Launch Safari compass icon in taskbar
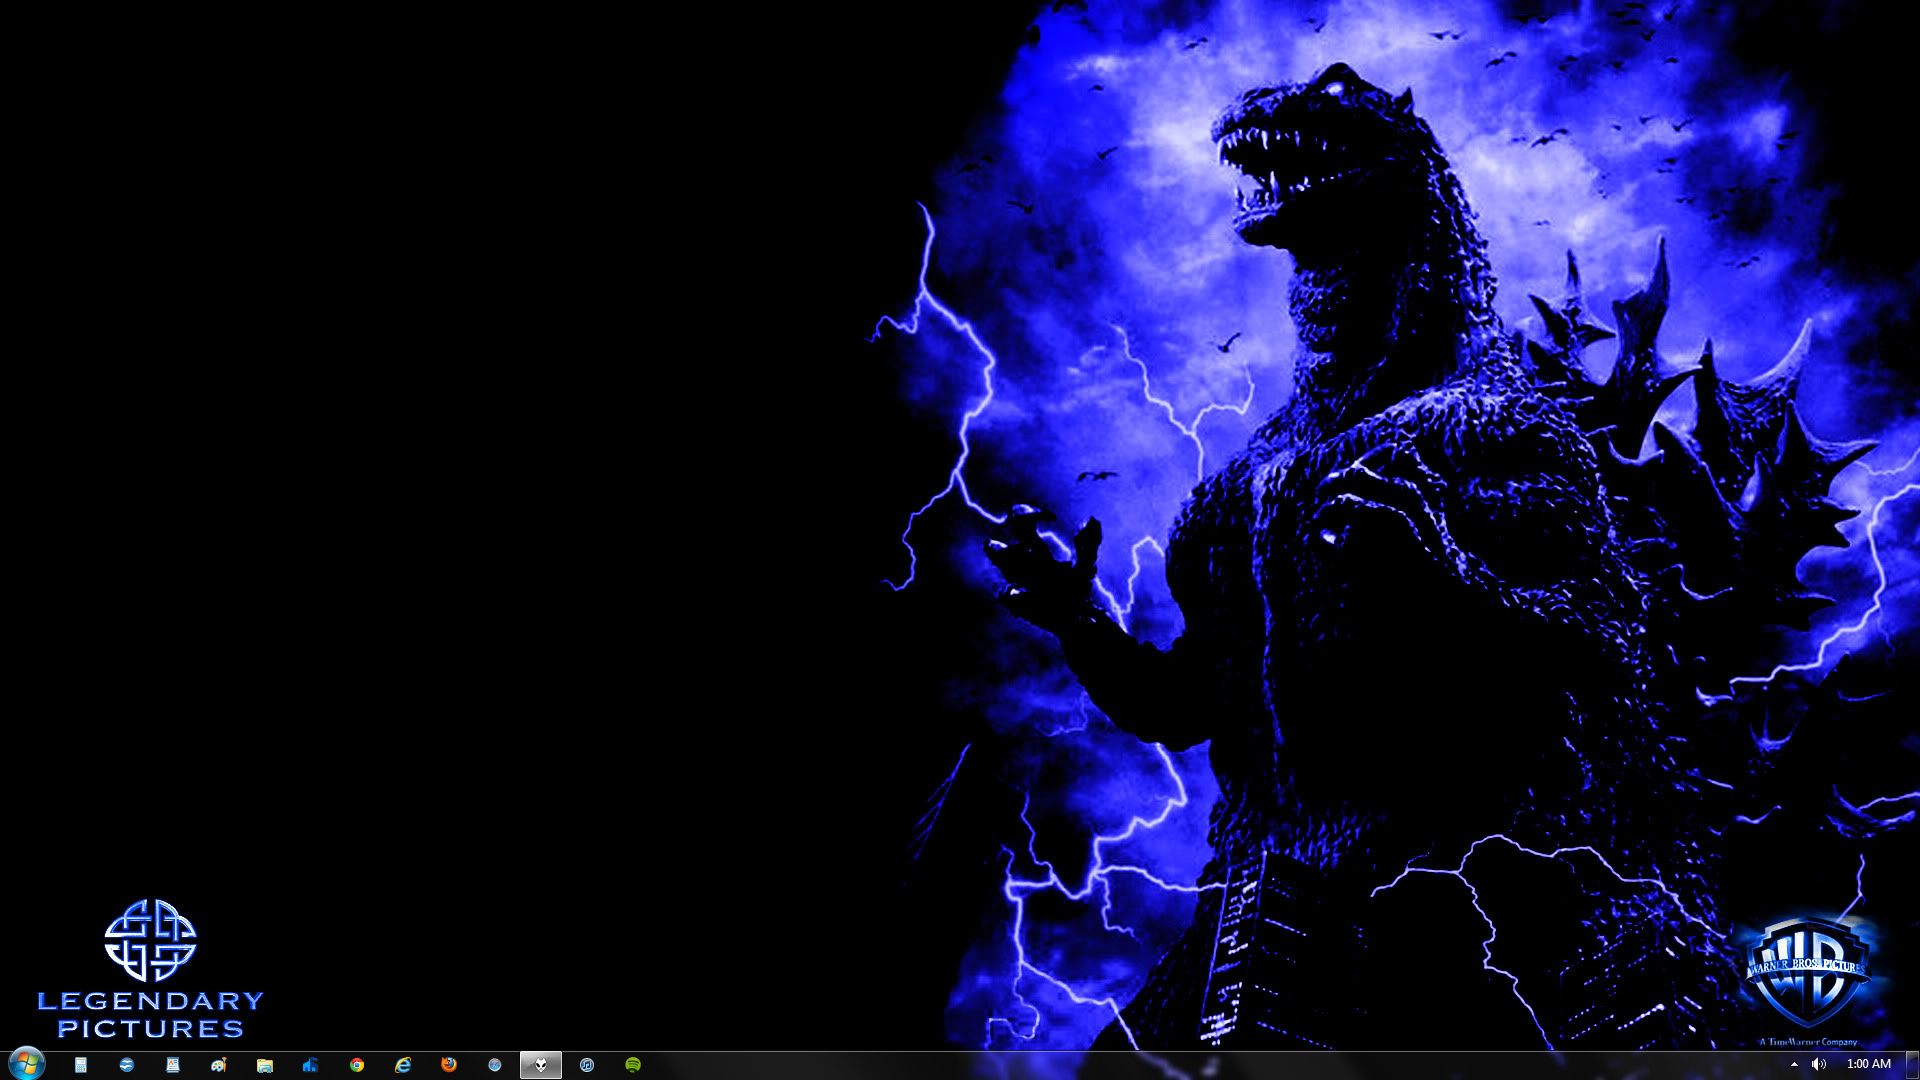 [495, 1065]
